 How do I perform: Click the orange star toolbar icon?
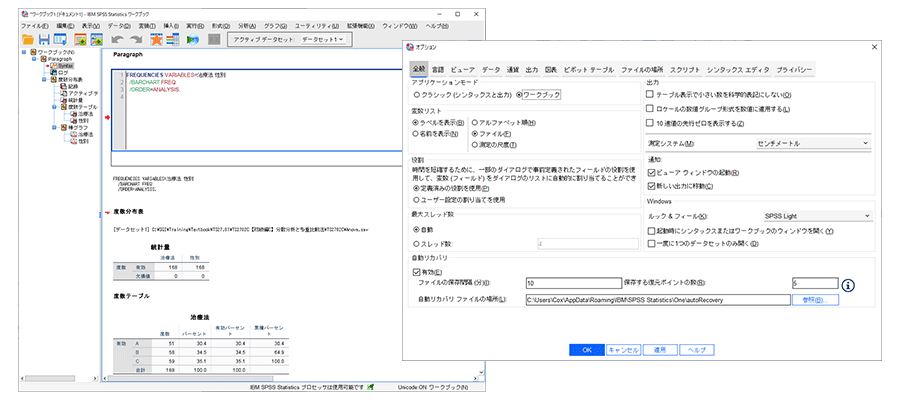tap(156, 40)
